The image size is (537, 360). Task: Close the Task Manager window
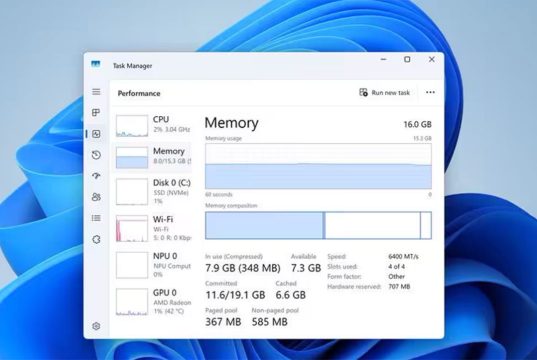[432, 59]
